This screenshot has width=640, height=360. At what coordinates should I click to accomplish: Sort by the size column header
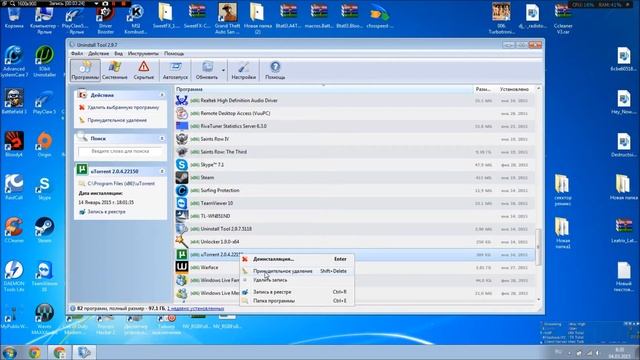pos(483,89)
